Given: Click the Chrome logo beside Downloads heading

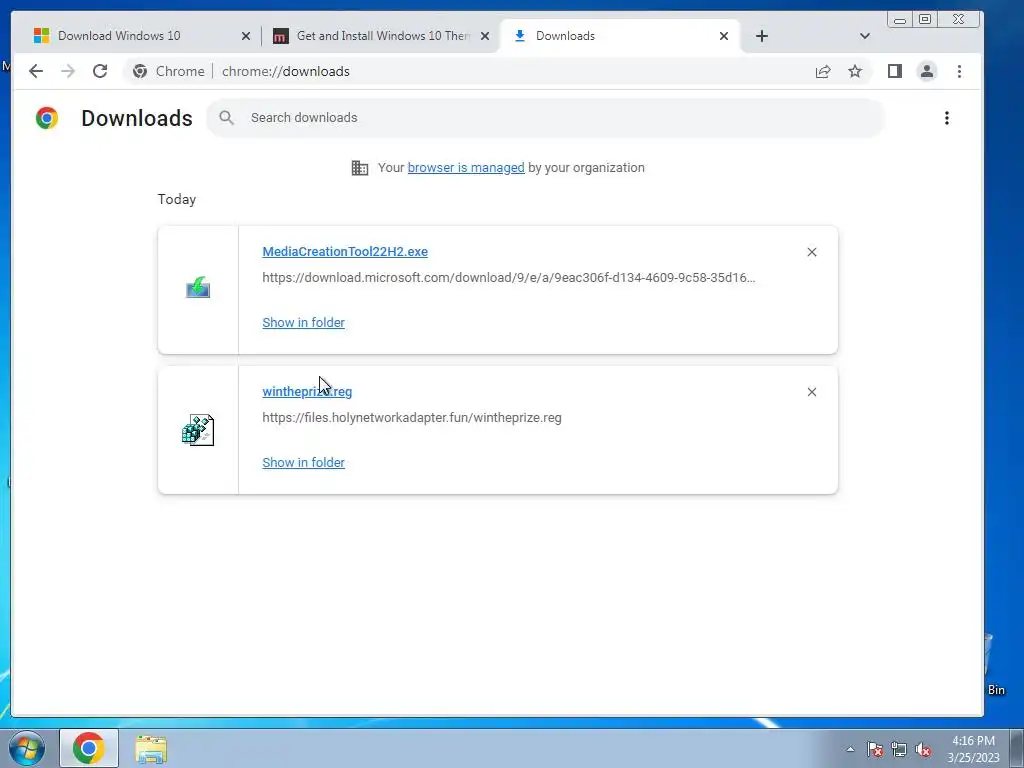Looking at the screenshot, I should pyautogui.click(x=46, y=118).
